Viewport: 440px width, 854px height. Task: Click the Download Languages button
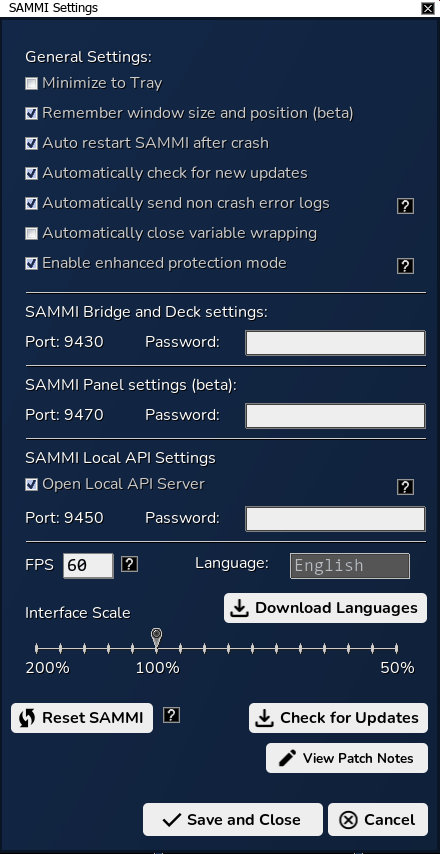(x=325, y=608)
